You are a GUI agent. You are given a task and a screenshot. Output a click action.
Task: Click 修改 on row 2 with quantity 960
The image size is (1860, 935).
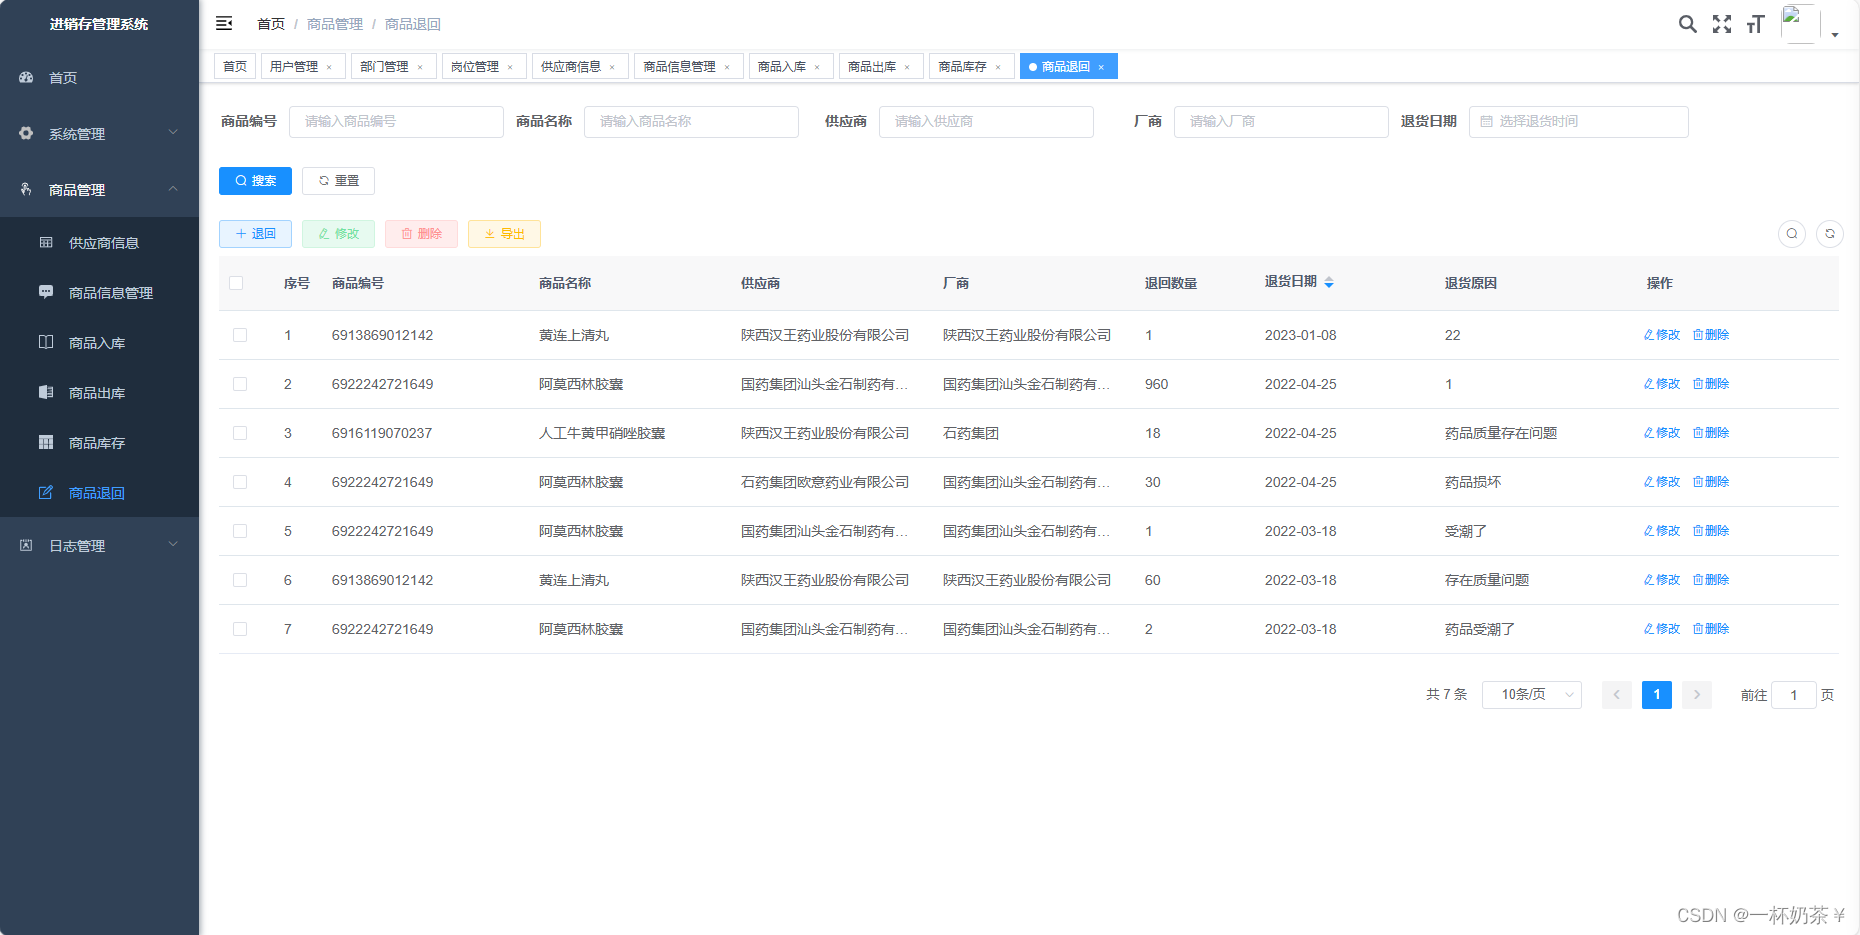(x=1662, y=384)
